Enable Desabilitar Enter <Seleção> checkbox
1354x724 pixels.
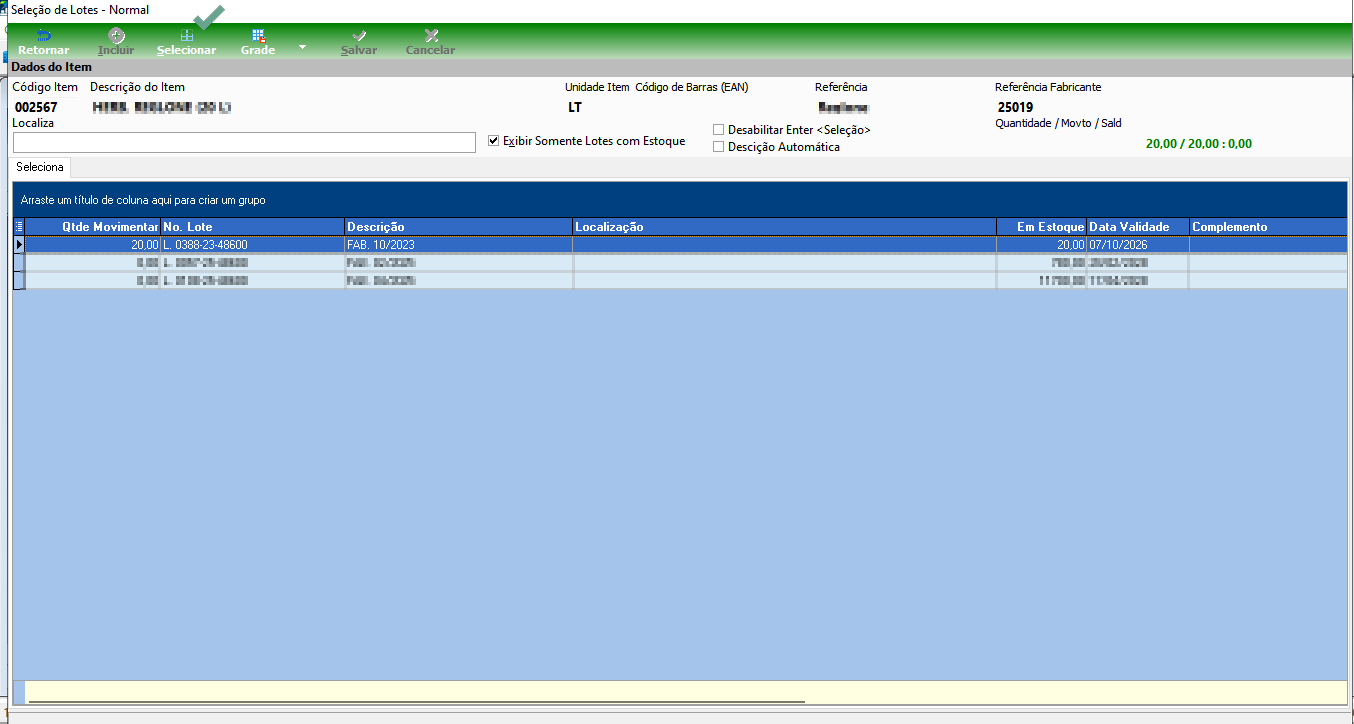point(719,130)
